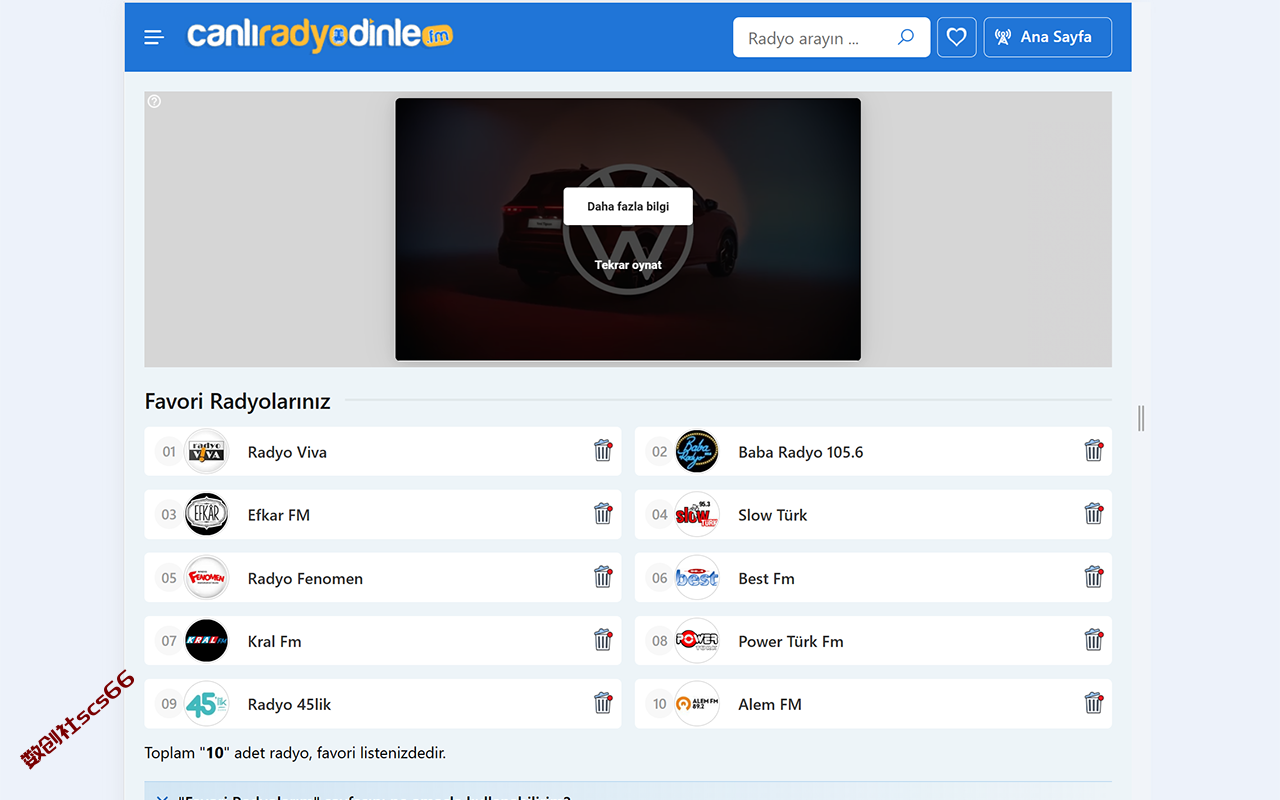Open Radyo 45lik station link
Image resolution: width=1280 pixels, height=800 pixels.
coord(290,704)
